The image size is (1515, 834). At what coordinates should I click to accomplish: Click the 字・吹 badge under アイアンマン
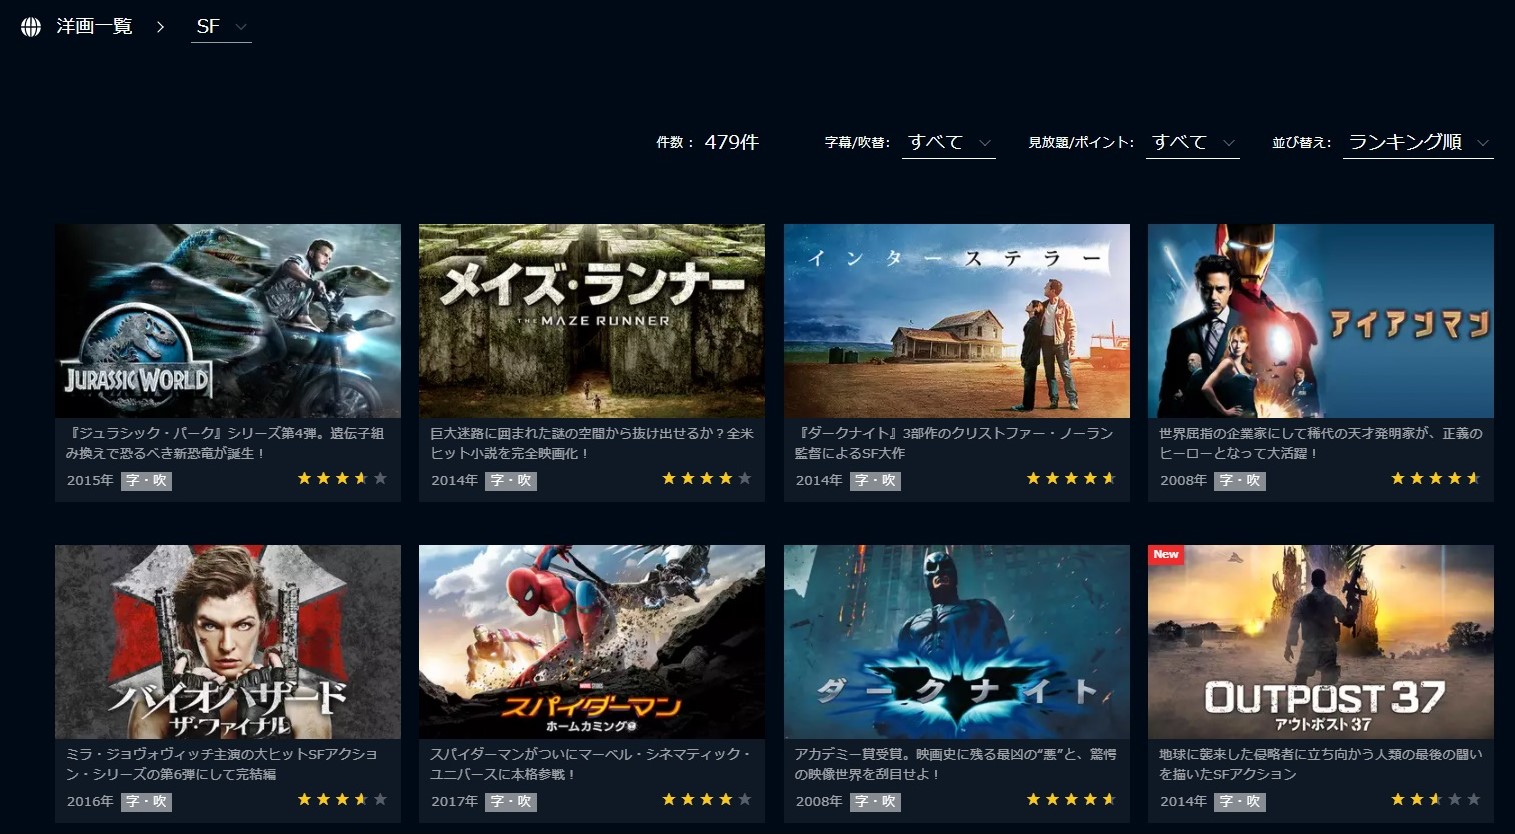pos(1240,481)
